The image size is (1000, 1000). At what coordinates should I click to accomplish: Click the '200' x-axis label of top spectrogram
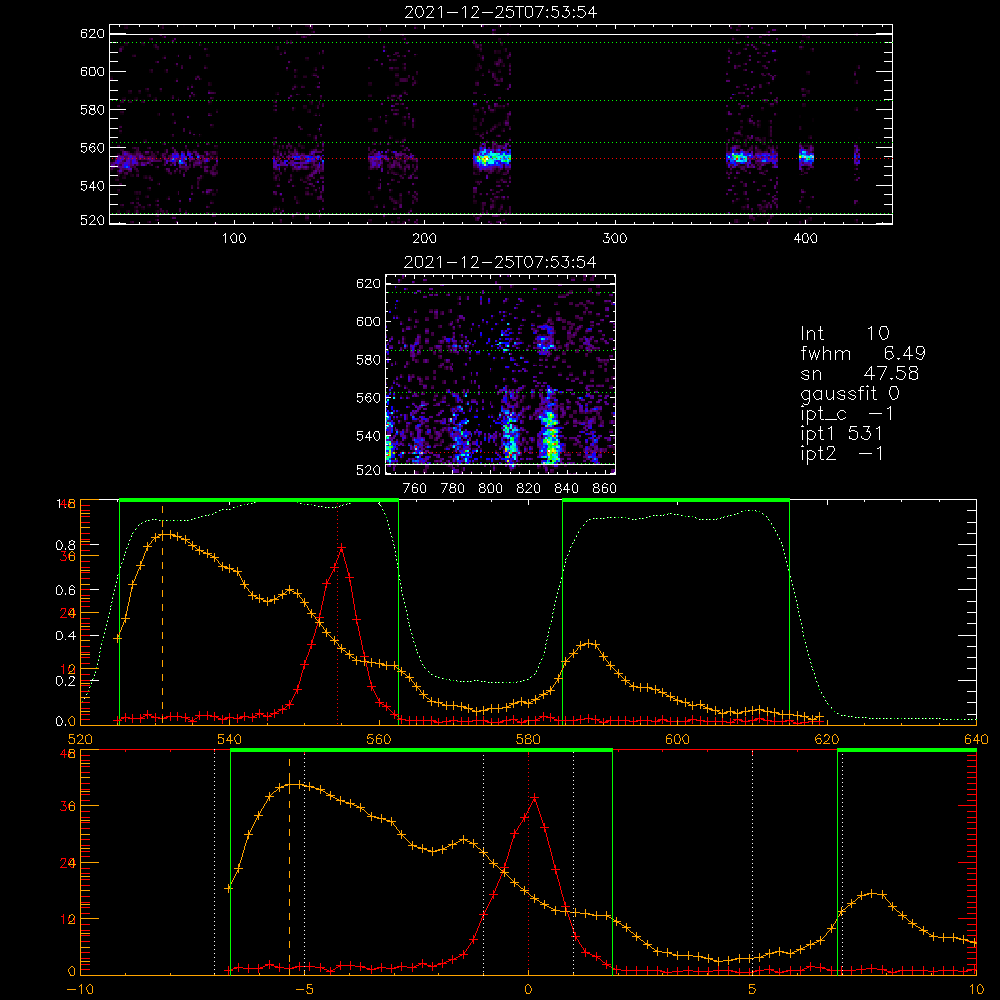point(424,239)
